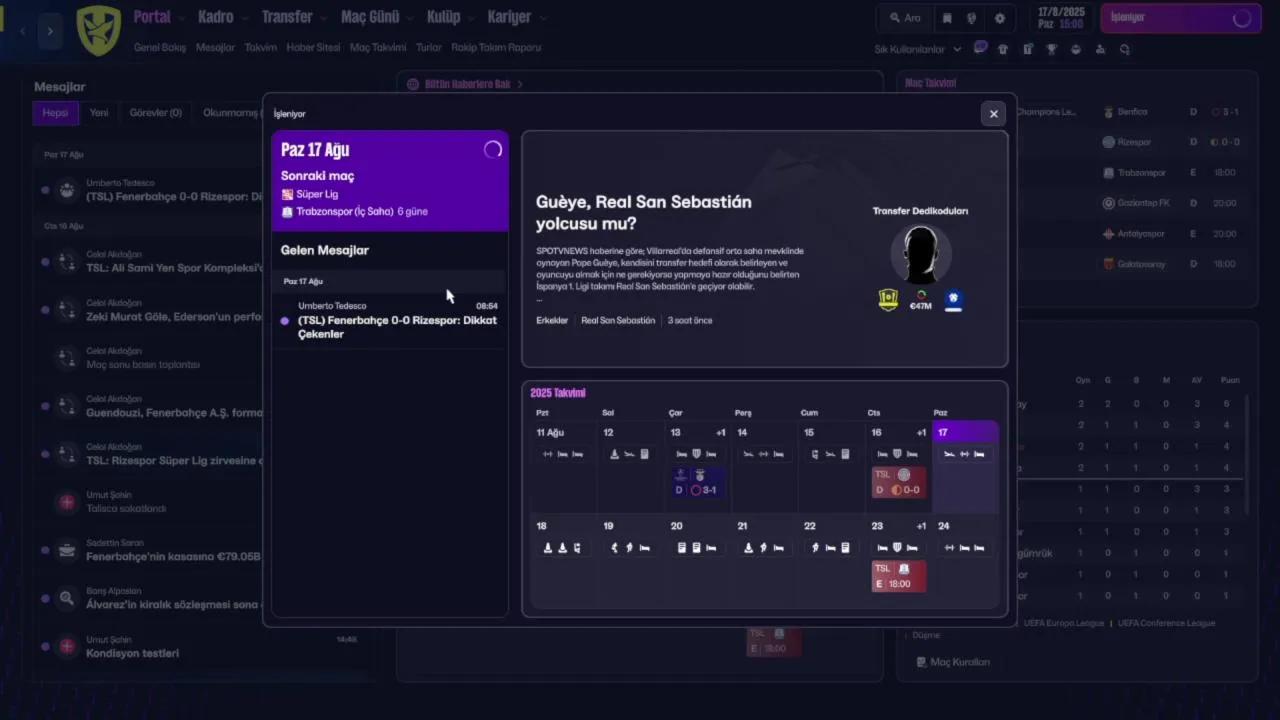Select the Hepsi messages filter
Image resolution: width=1280 pixels, height=720 pixels.
point(55,113)
